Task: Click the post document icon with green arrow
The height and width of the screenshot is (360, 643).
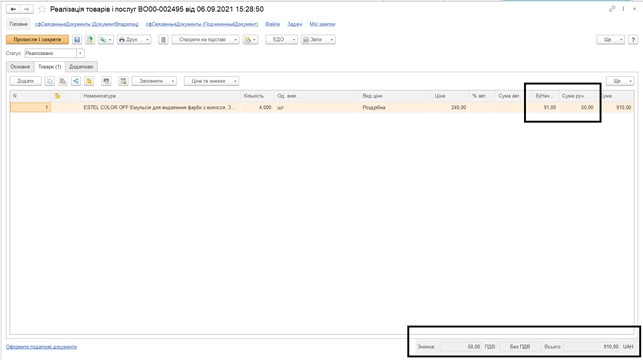Action: [x=90, y=40]
